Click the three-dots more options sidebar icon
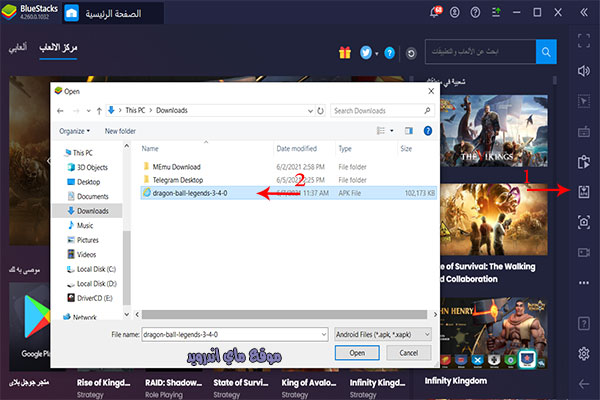This screenshot has height=400, width=600. click(x=584, y=283)
